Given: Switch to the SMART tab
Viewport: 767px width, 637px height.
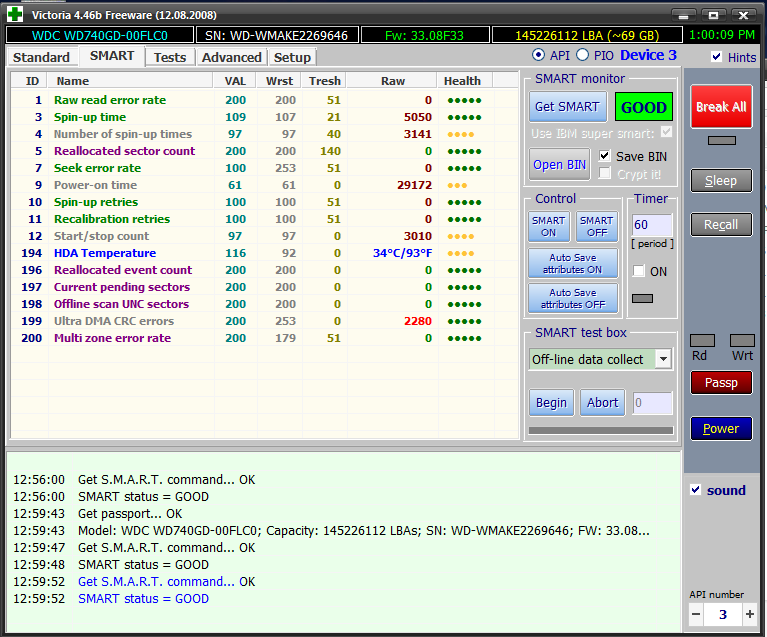Looking at the screenshot, I should (112, 56).
